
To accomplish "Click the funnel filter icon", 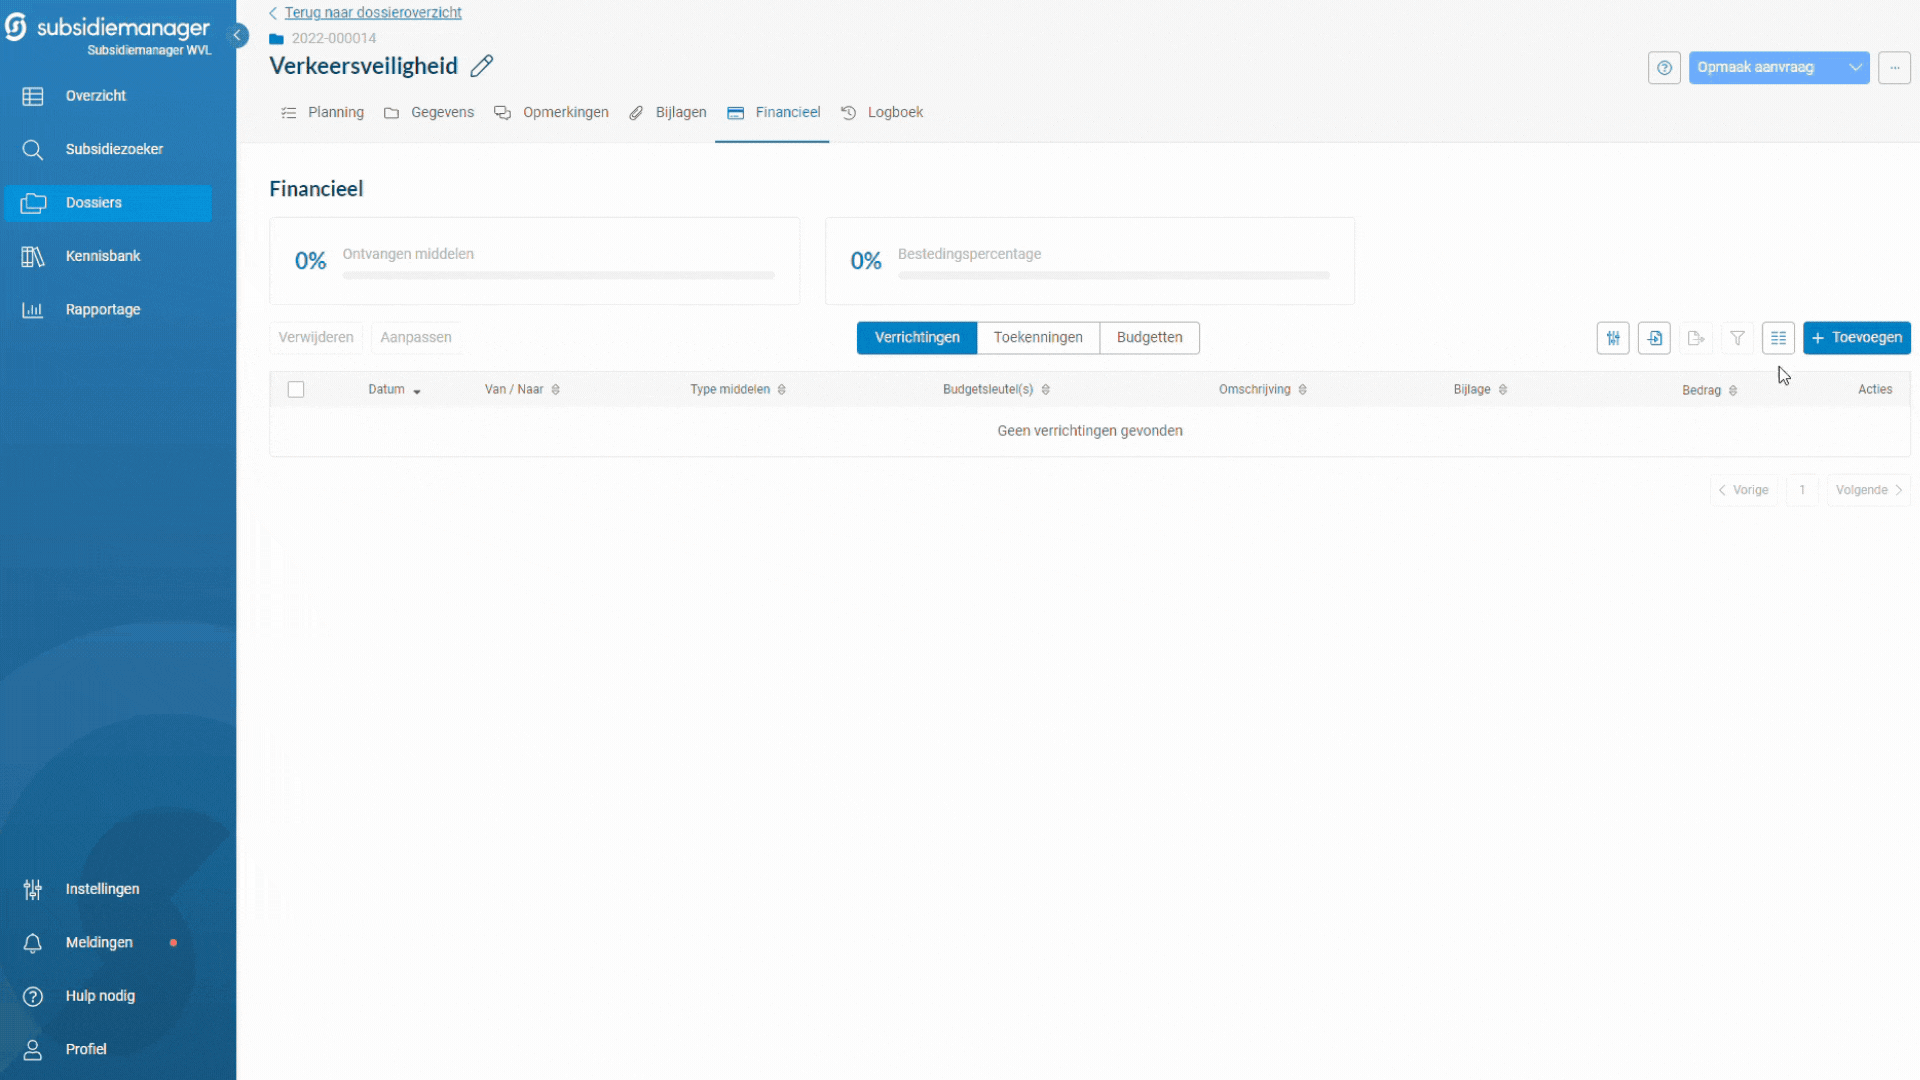I will point(1737,338).
